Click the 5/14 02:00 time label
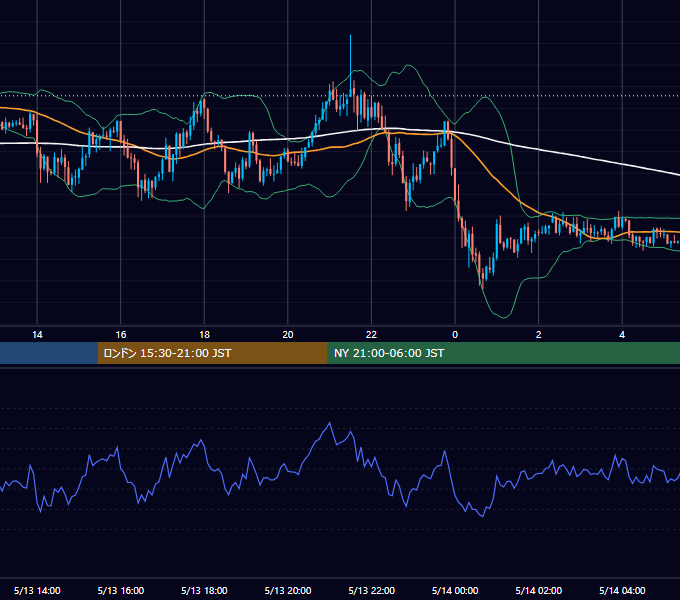 pos(539,590)
